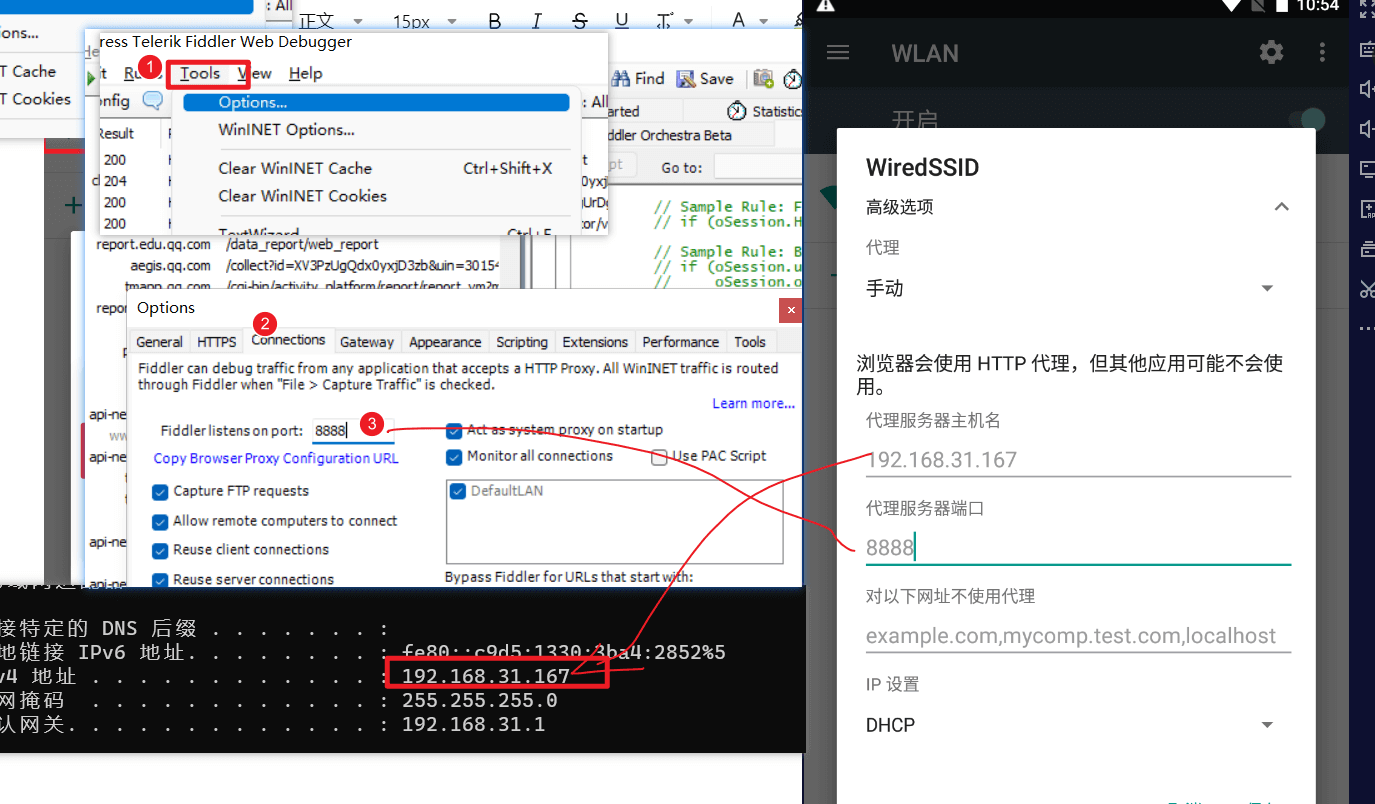Switch to the HTTPS tab in Options
Image resolution: width=1375 pixels, height=804 pixels.
217,342
